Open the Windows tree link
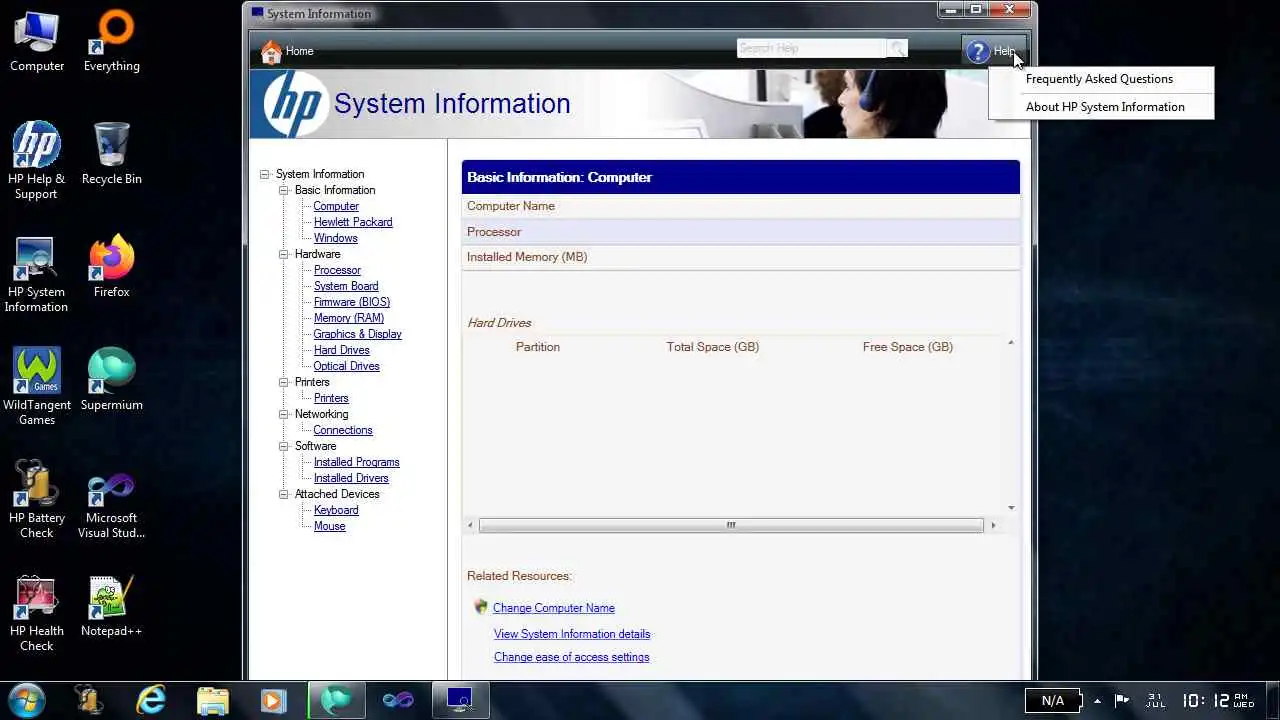 335,238
